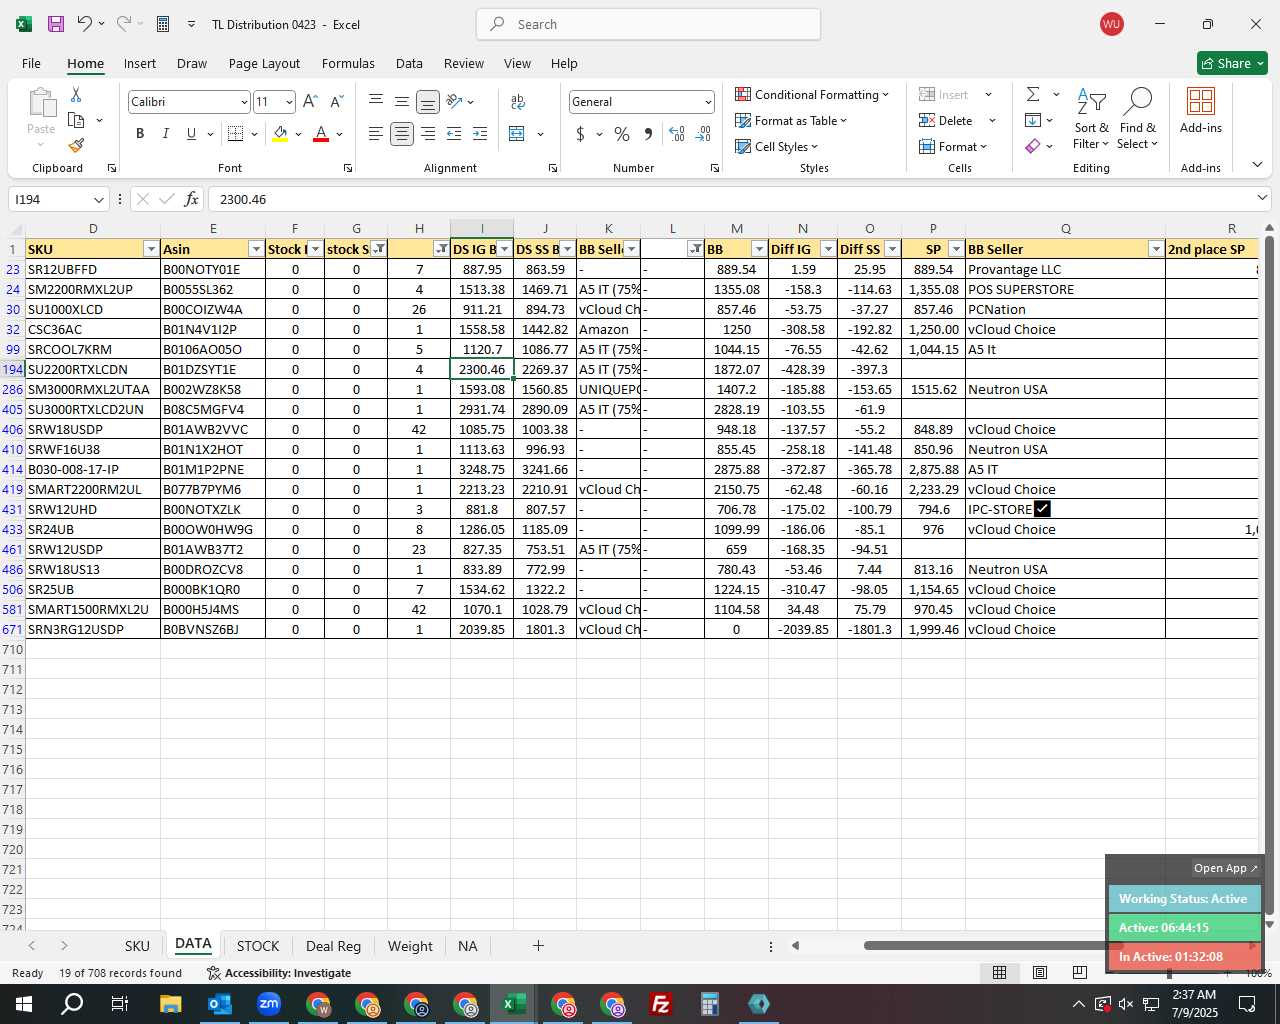Viewport: 1280px width, 1024px height.
Task: Click the AutoSum sigma icon
Action: (x=1033, y=94)
